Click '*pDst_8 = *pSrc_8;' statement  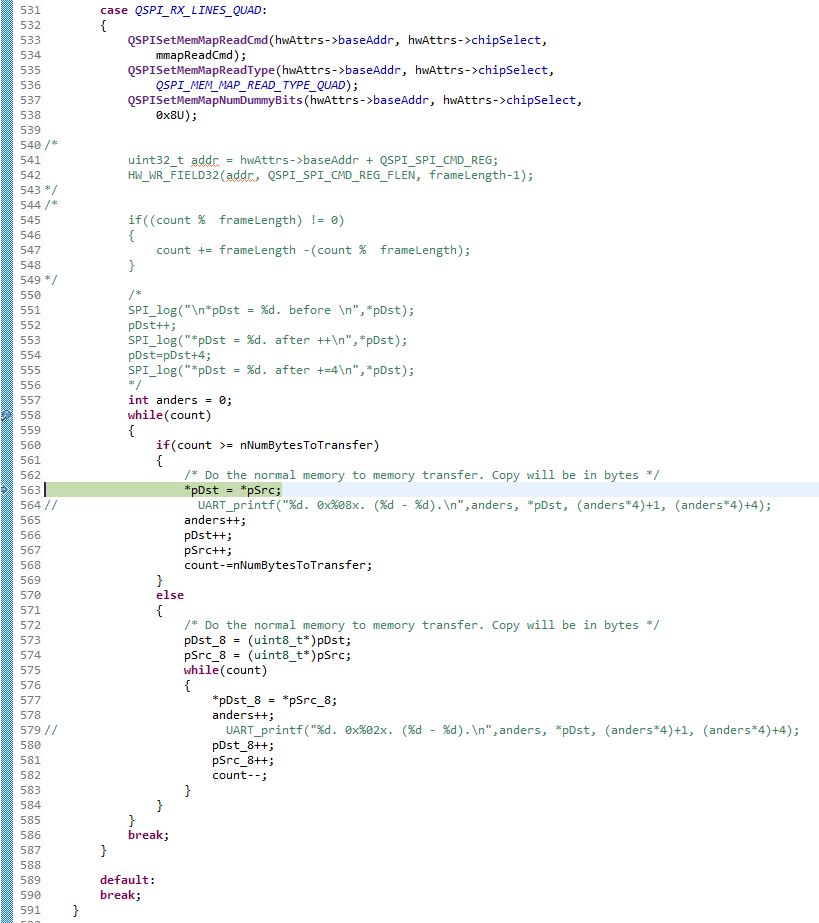pyautogui.click(x=275, y=700)
